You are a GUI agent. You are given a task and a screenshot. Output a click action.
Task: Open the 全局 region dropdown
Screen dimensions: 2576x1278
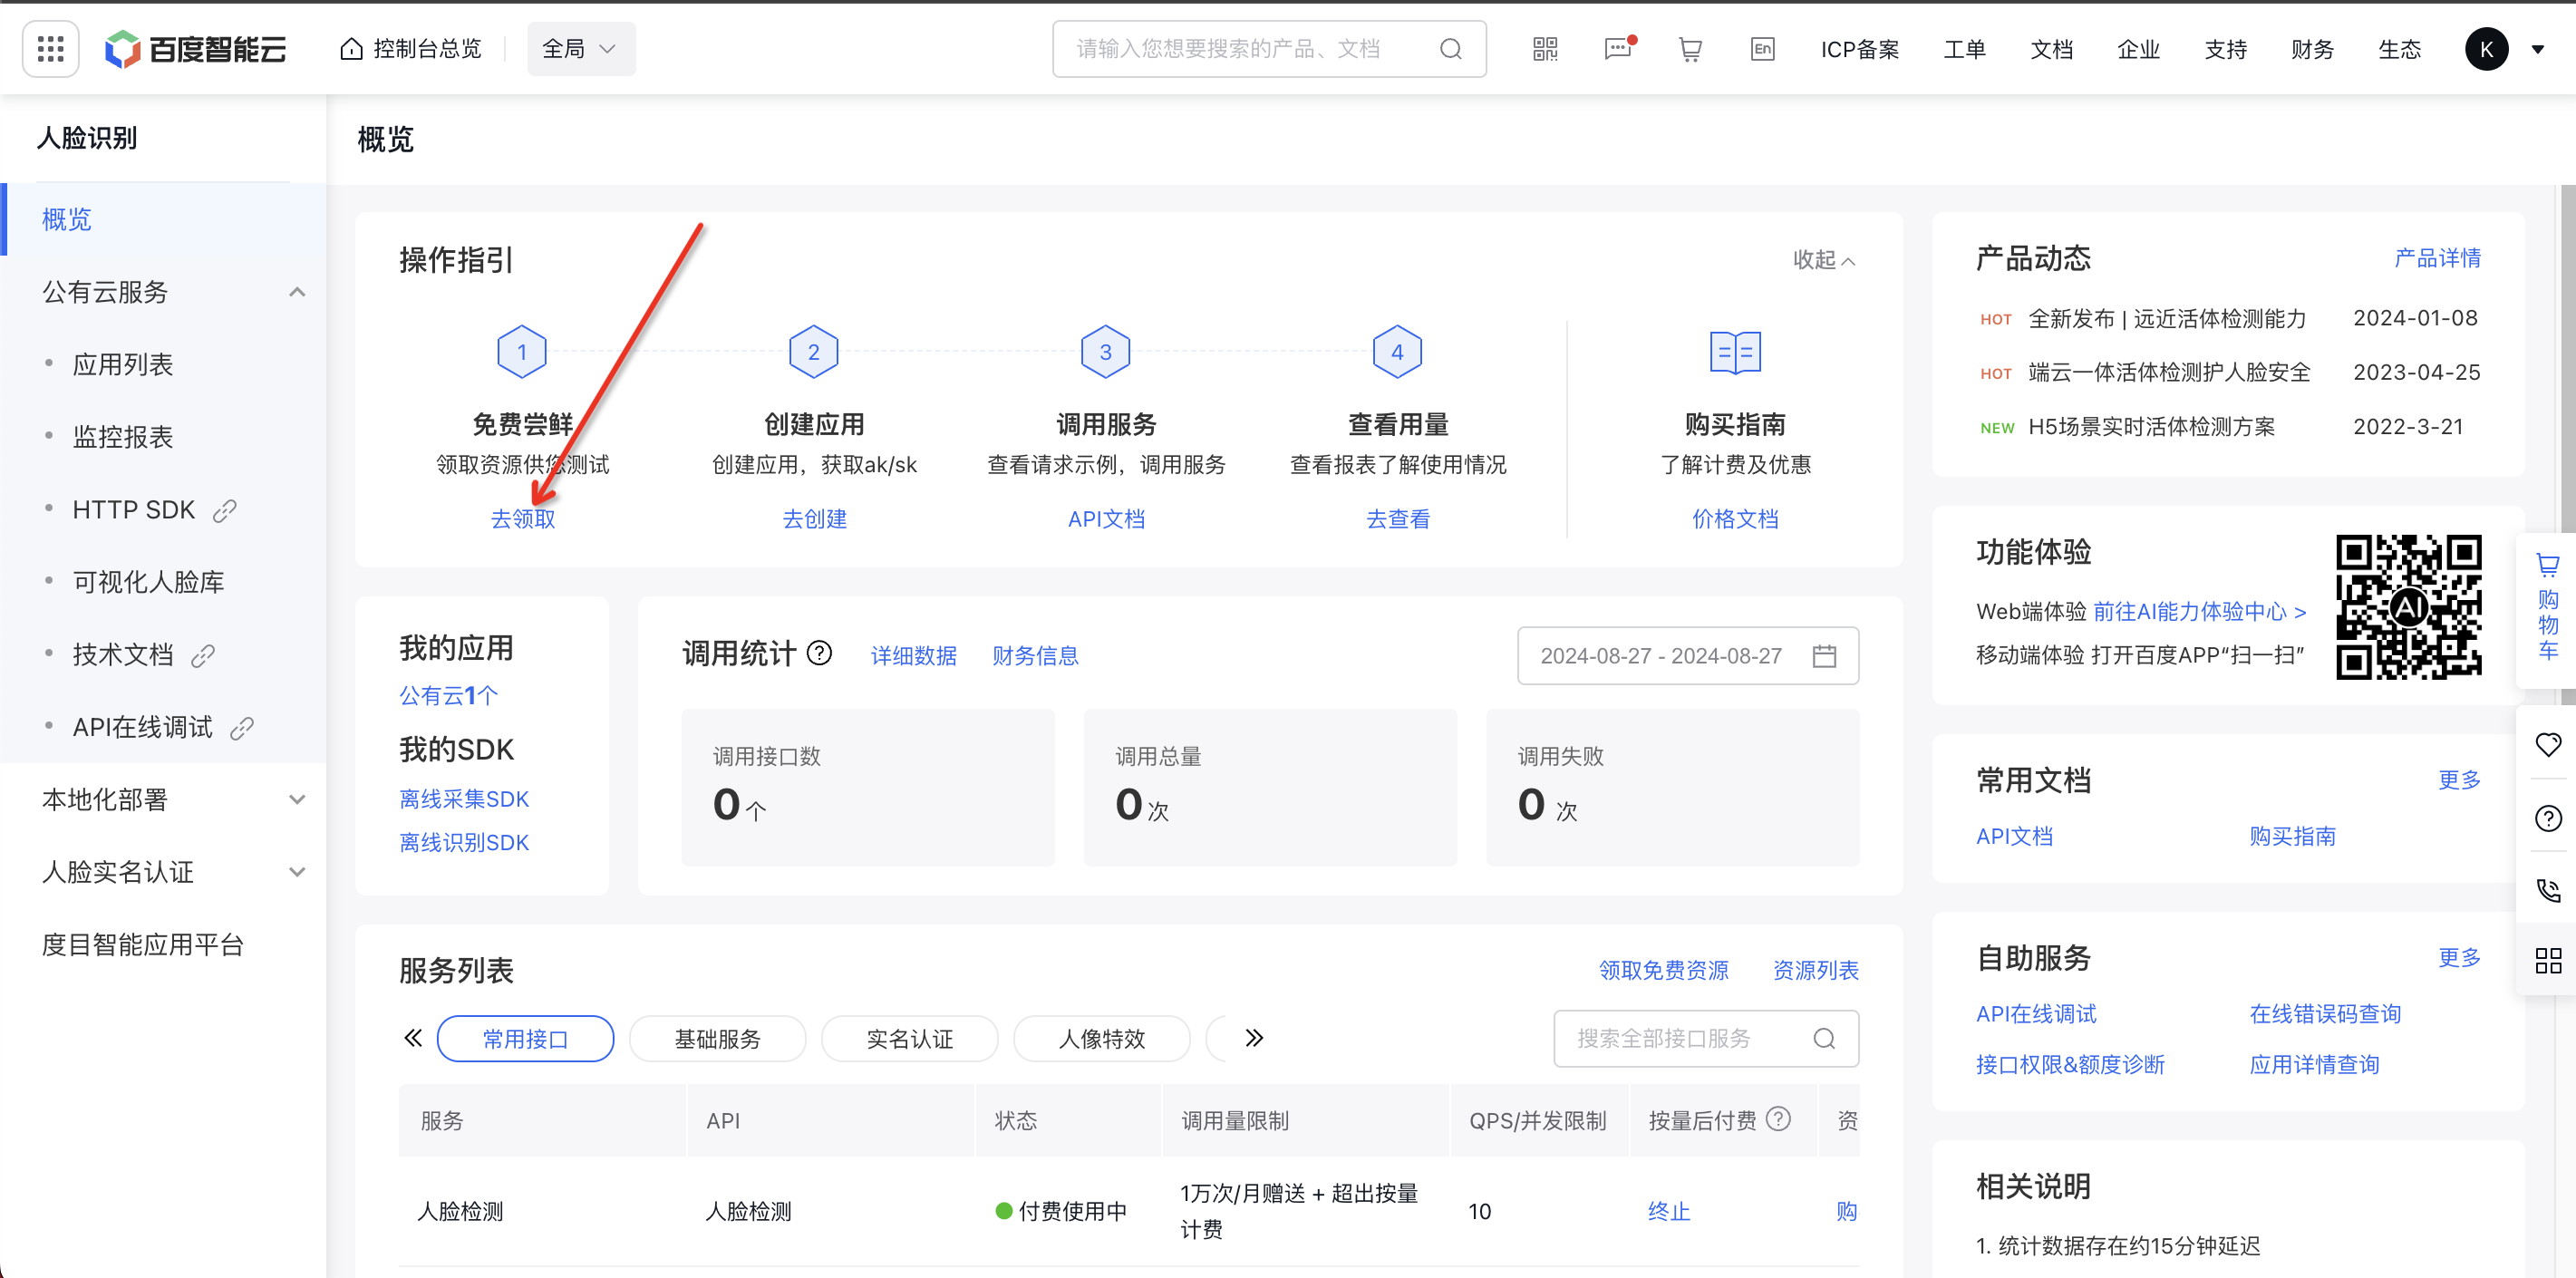(x=580, y=49)
